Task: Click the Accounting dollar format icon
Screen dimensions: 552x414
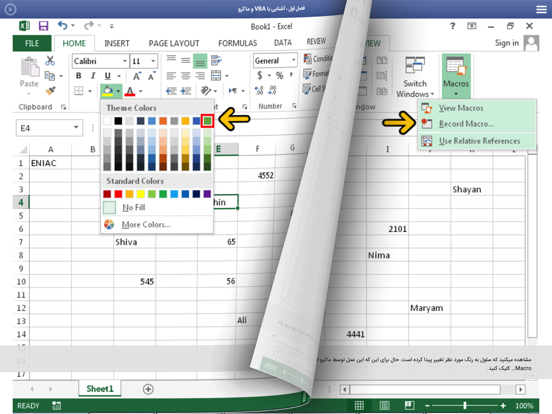Action: pos(260,75)
